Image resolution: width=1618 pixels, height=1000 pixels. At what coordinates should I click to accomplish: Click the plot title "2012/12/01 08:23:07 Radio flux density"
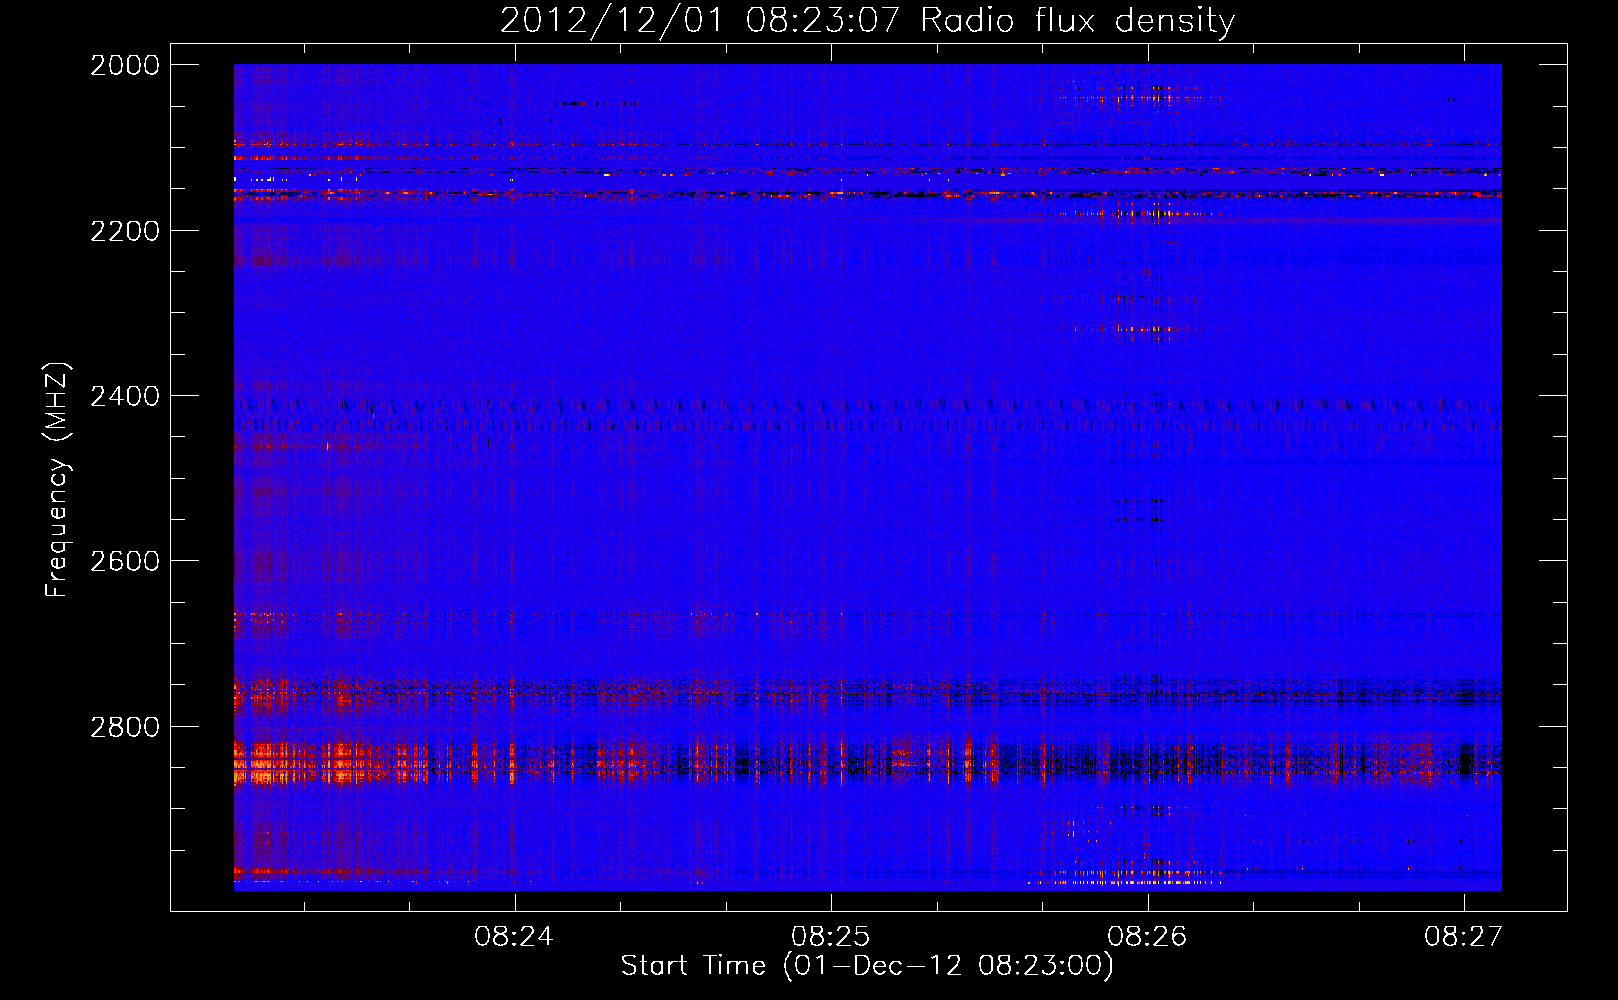coord(867,20)
